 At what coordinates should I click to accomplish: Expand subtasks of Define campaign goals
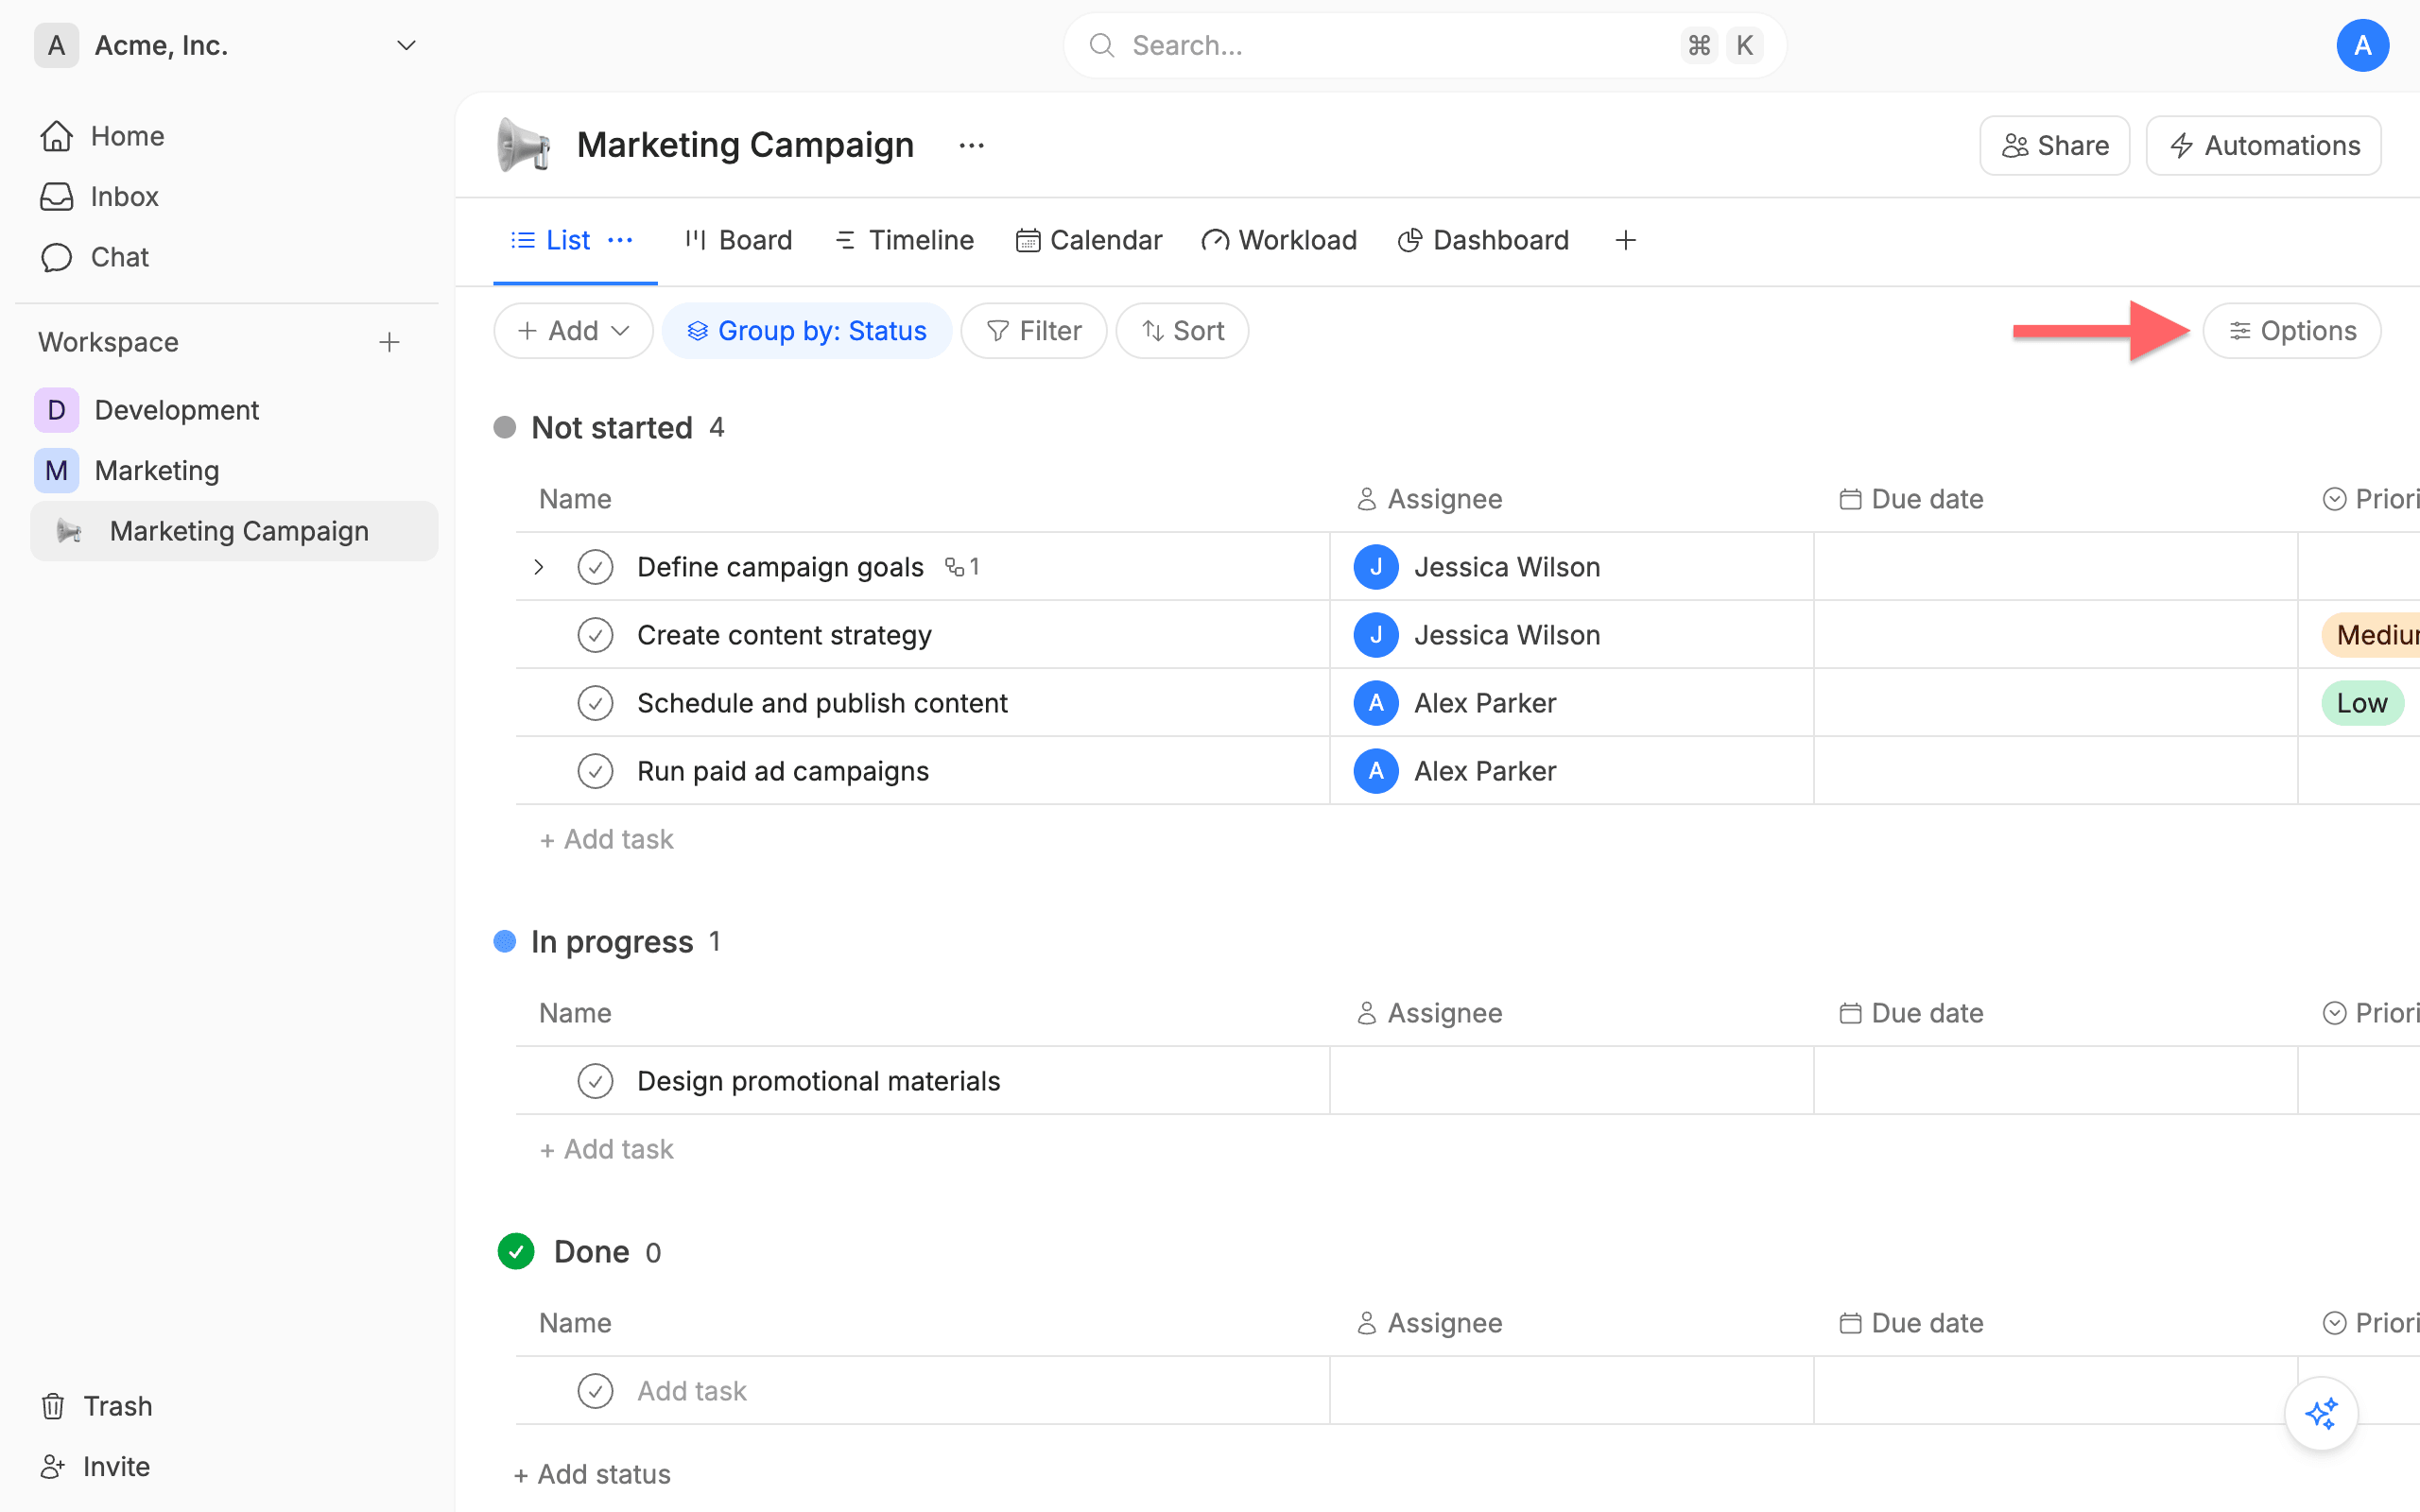[539, 567]
